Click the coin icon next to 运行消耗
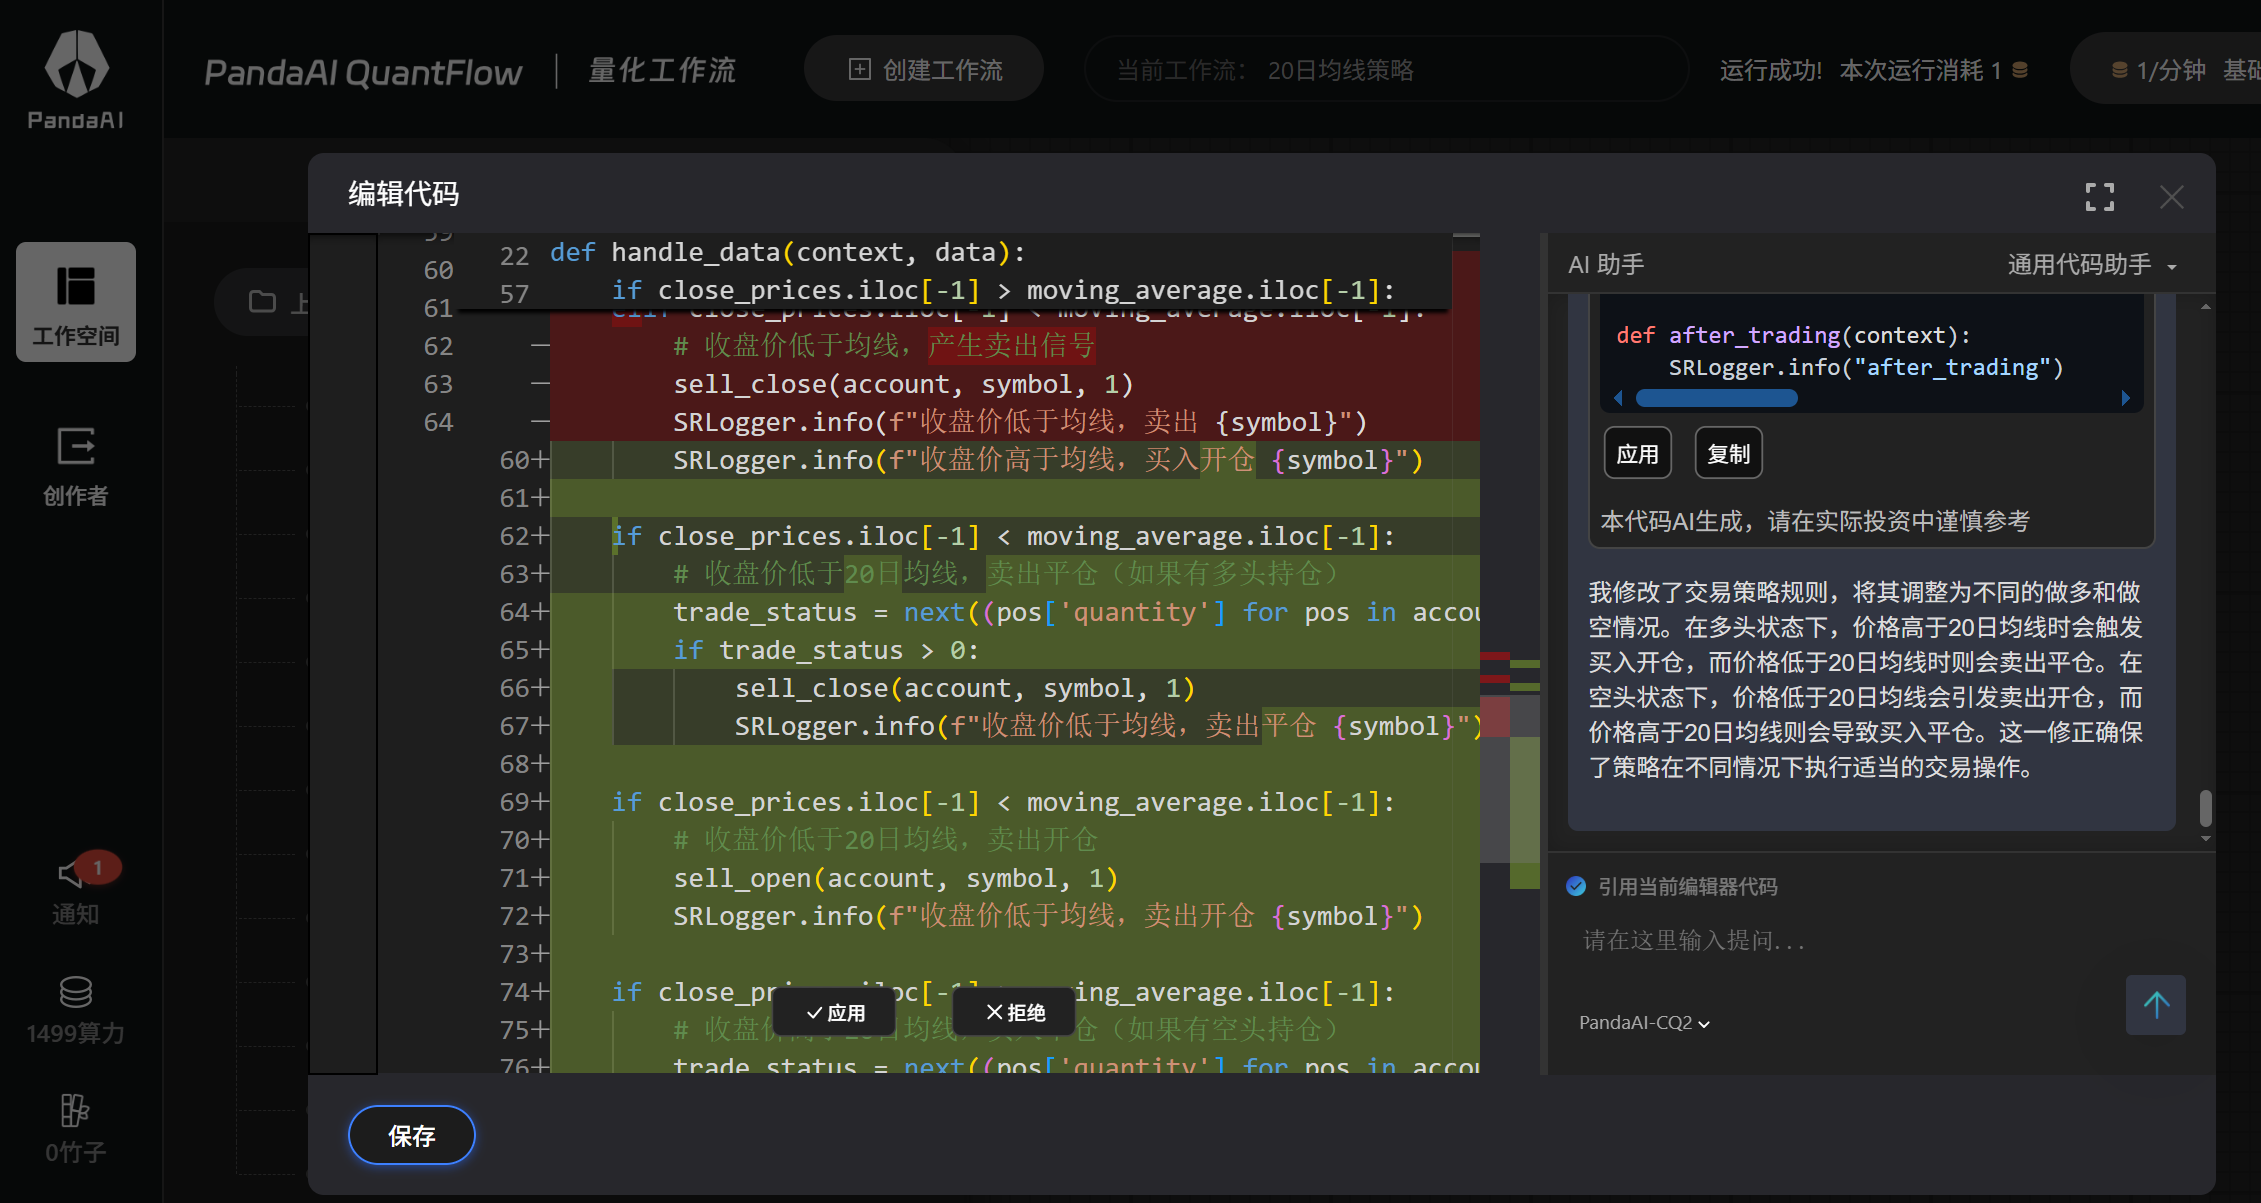 click(2020, 70)
